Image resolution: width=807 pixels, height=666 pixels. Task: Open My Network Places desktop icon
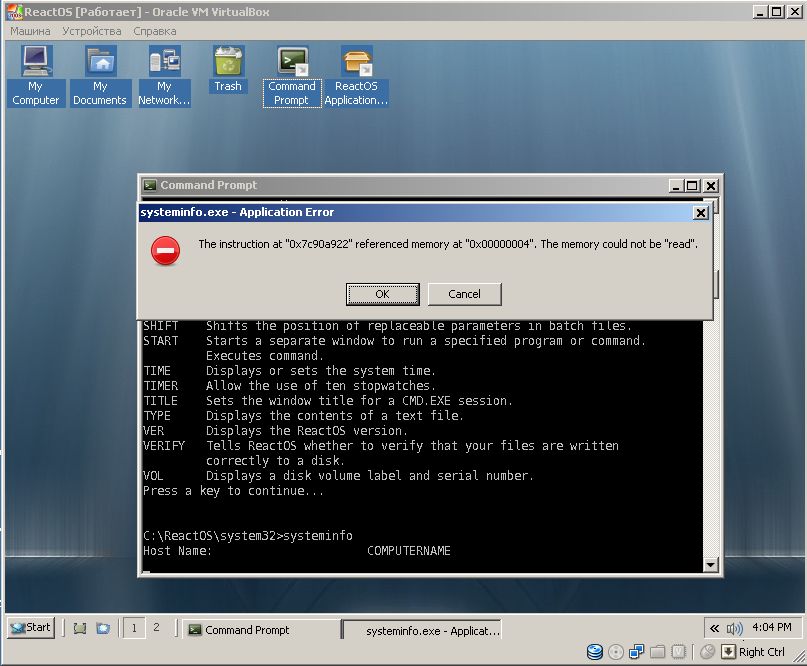click(164, 75)
